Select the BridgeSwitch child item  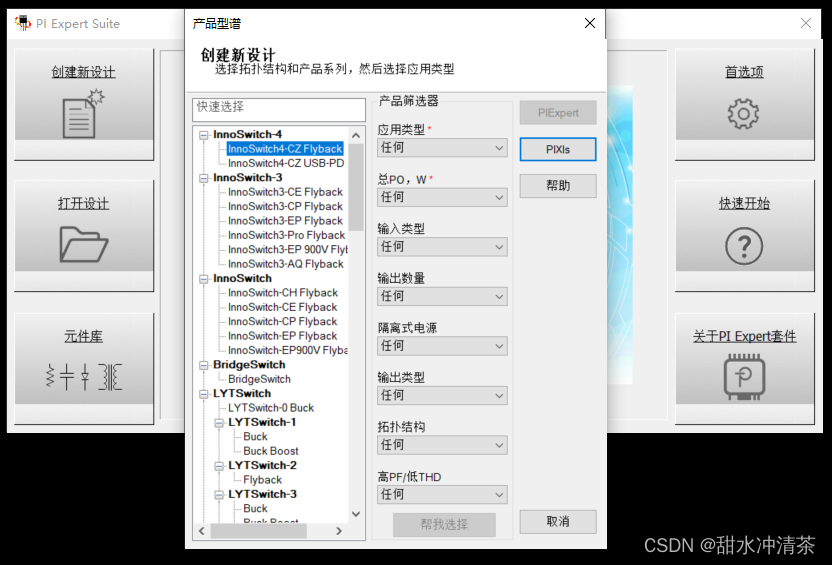tap(259, 379)
